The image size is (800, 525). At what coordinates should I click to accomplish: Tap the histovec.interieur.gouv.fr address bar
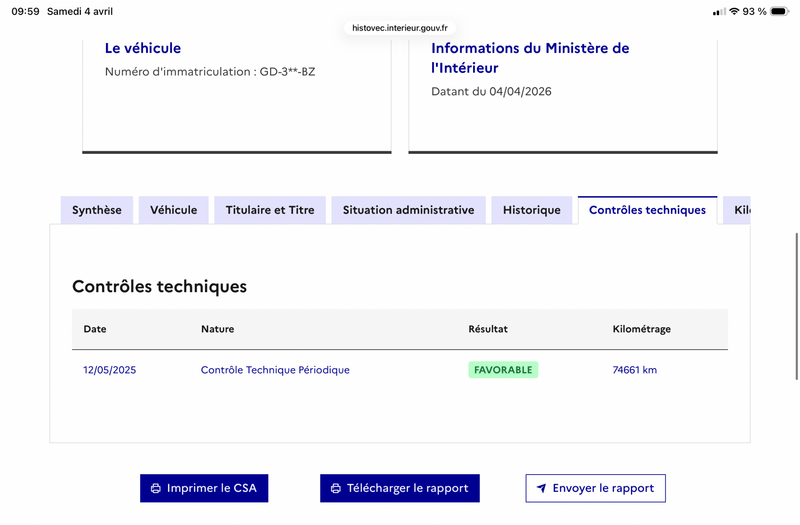tap(400, 28)
